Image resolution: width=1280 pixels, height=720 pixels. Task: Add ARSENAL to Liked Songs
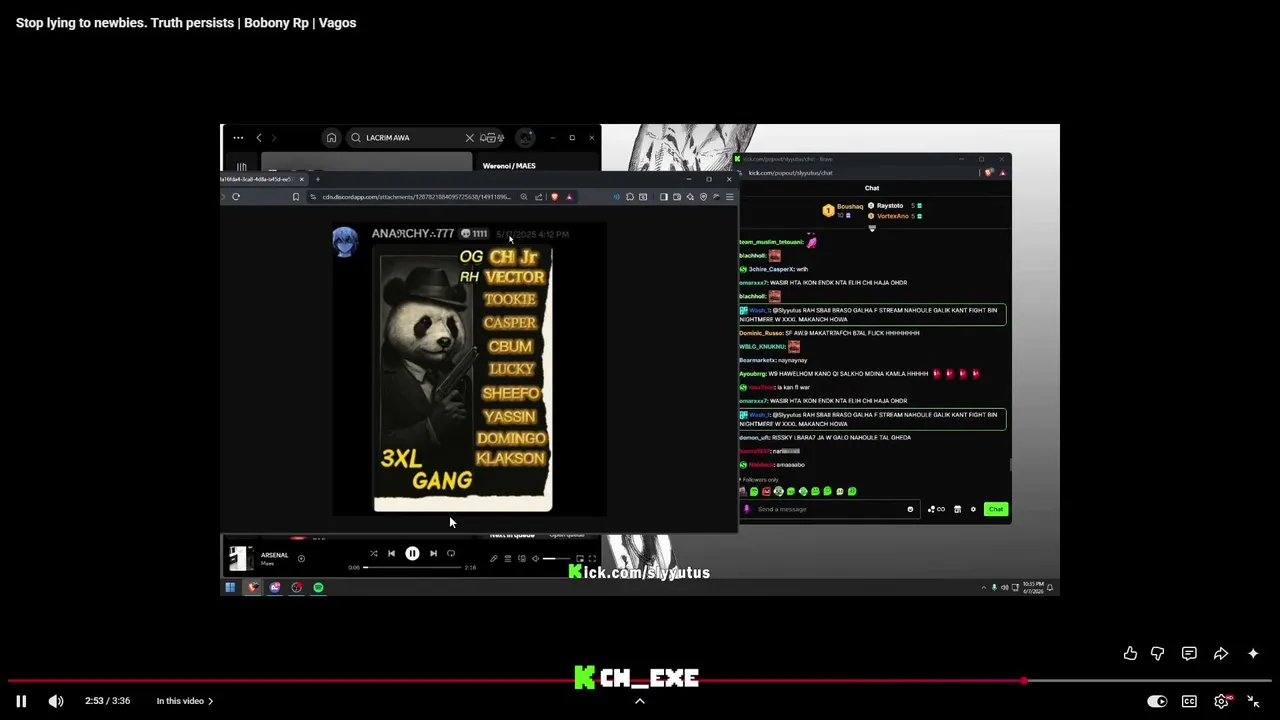301,558
